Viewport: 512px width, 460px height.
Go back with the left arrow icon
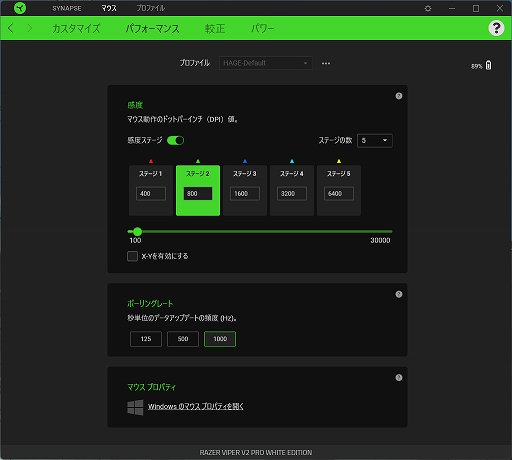coord(11,28)
